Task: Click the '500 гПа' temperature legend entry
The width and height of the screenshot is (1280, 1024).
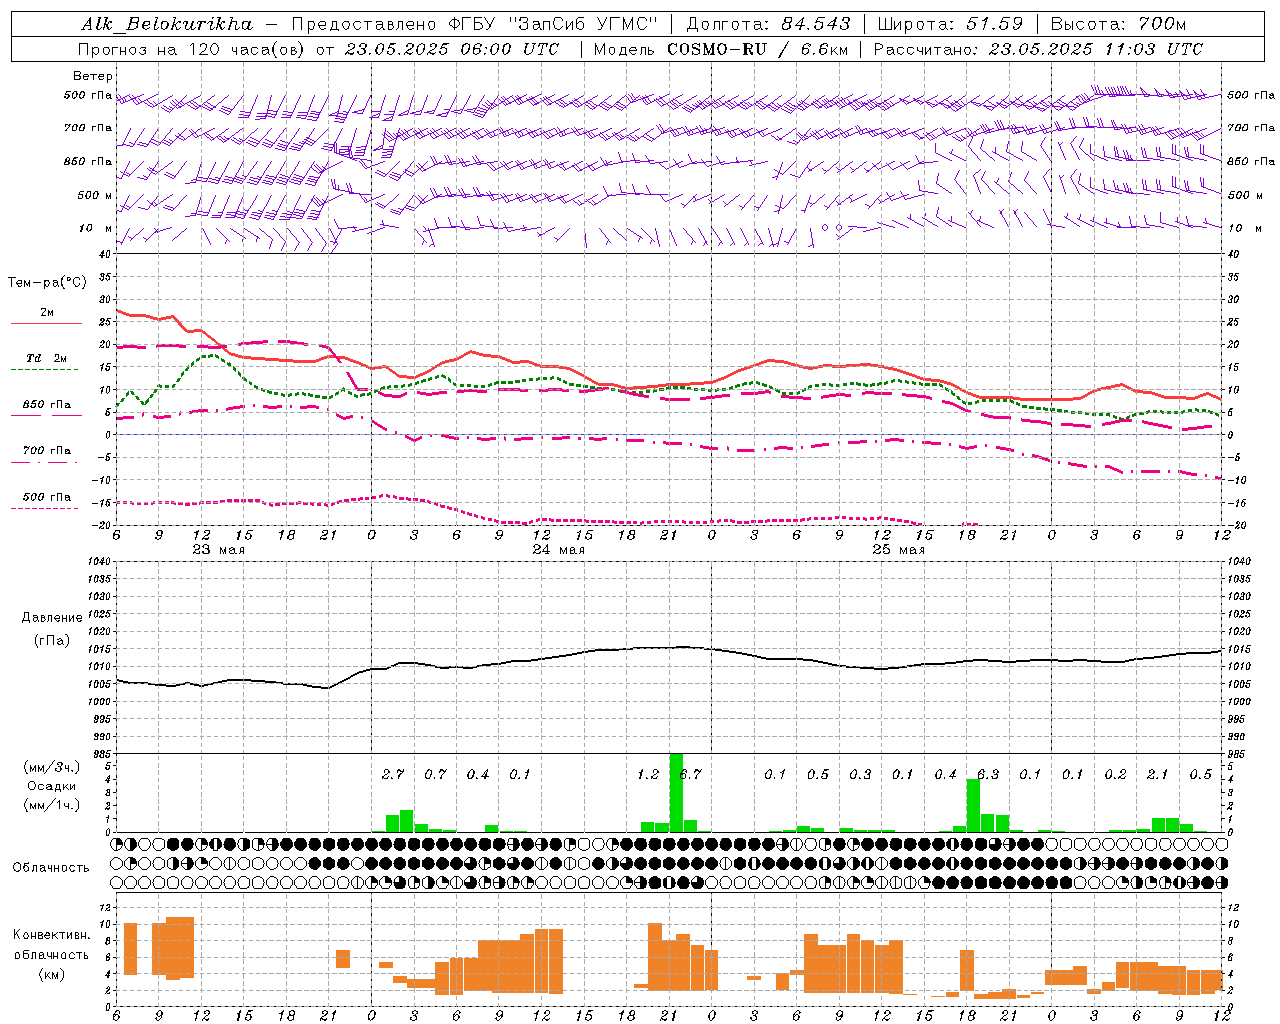Action: (x=47, y=497)
